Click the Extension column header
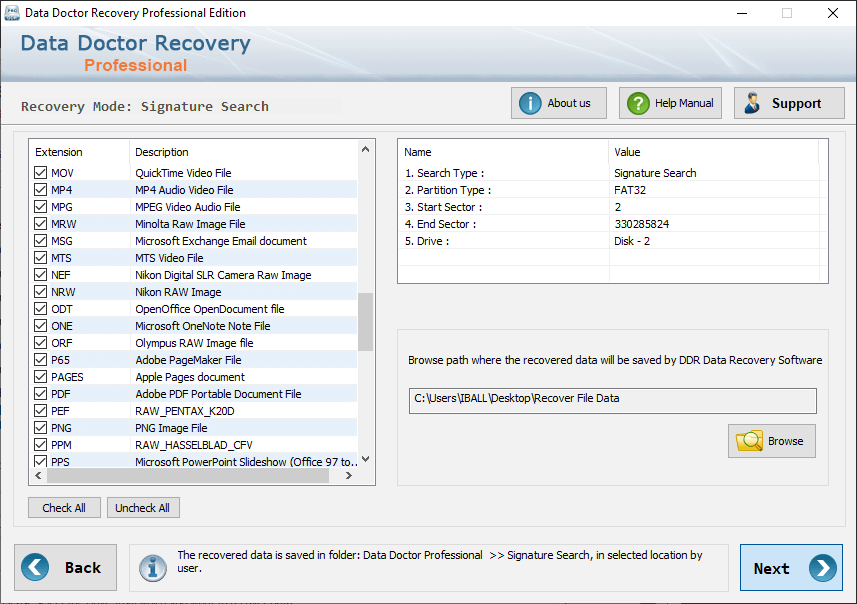This screenshot has width=857, height=604. (79, 152)
